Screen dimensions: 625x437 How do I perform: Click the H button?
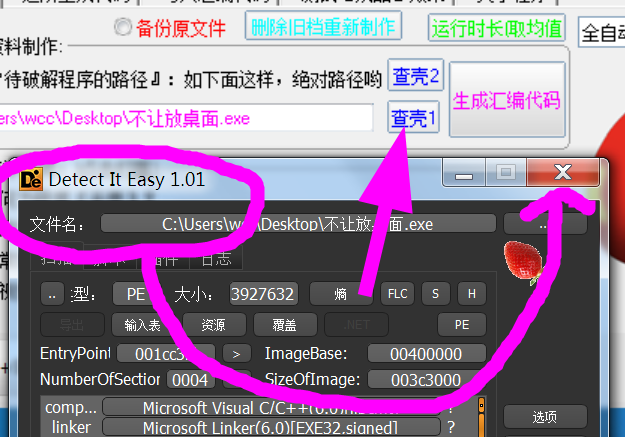tap(472, 294)
